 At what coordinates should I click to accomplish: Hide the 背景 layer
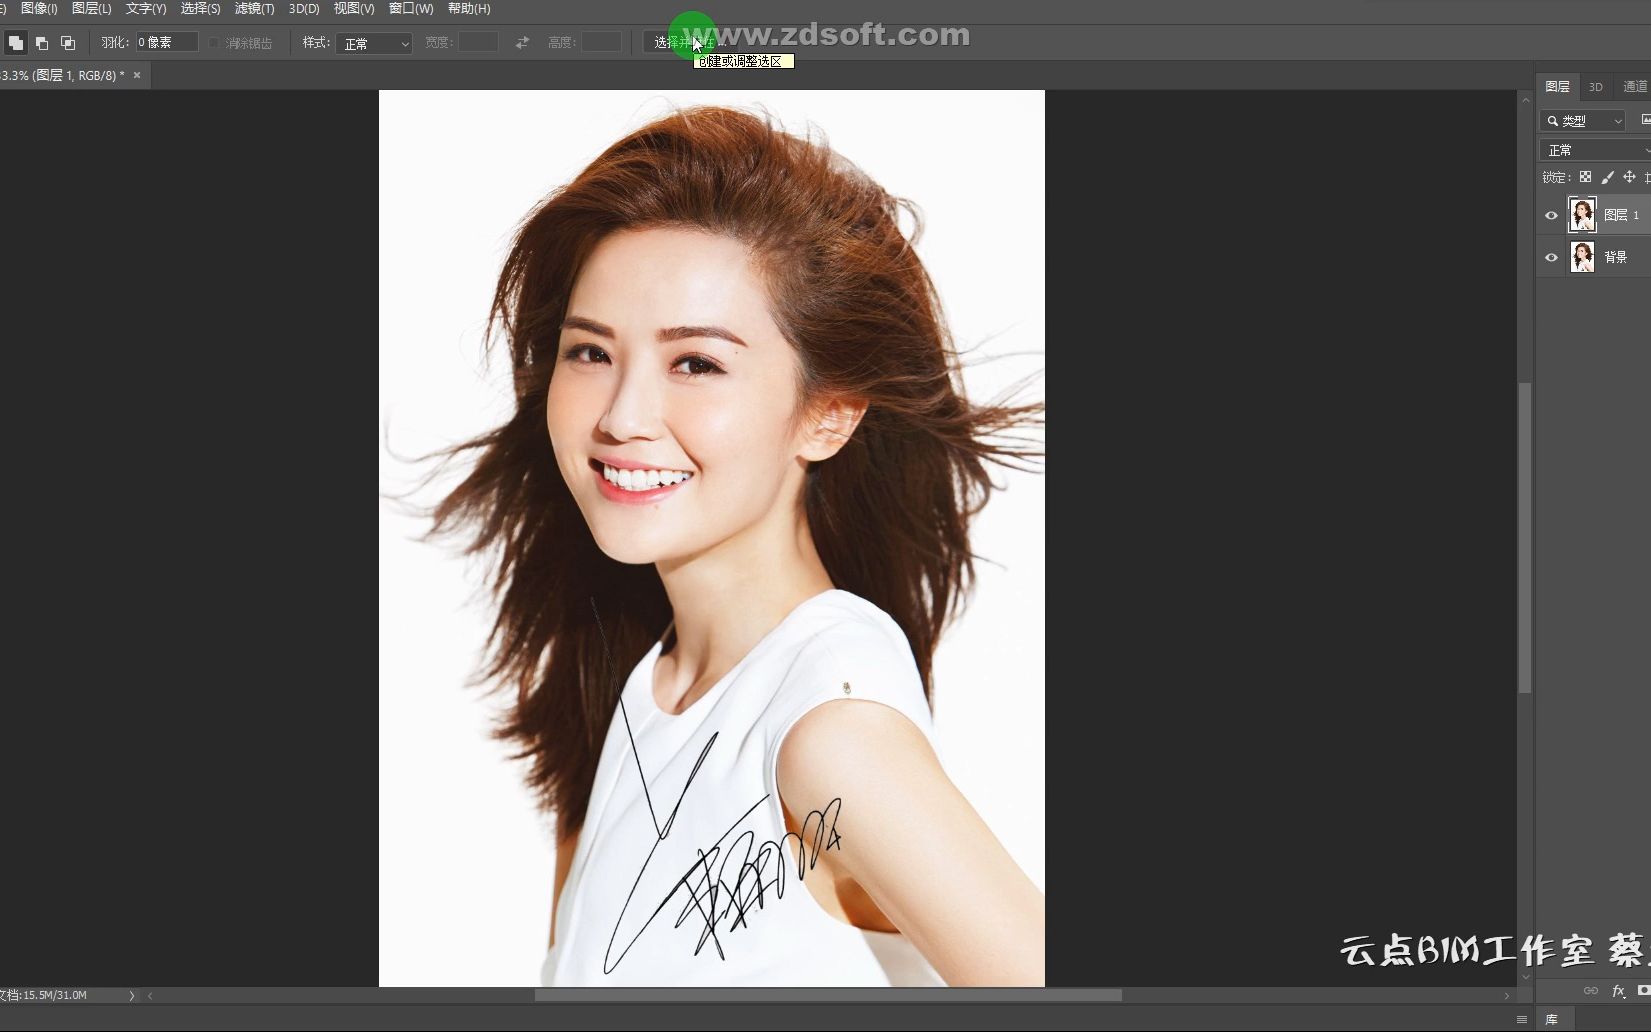pos(1551,257)
